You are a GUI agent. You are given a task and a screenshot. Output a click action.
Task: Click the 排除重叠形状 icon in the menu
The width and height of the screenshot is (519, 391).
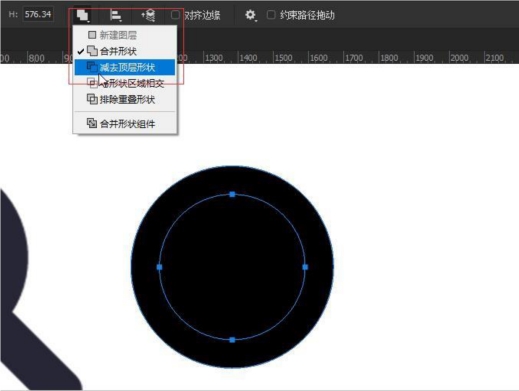click(92, 99)
